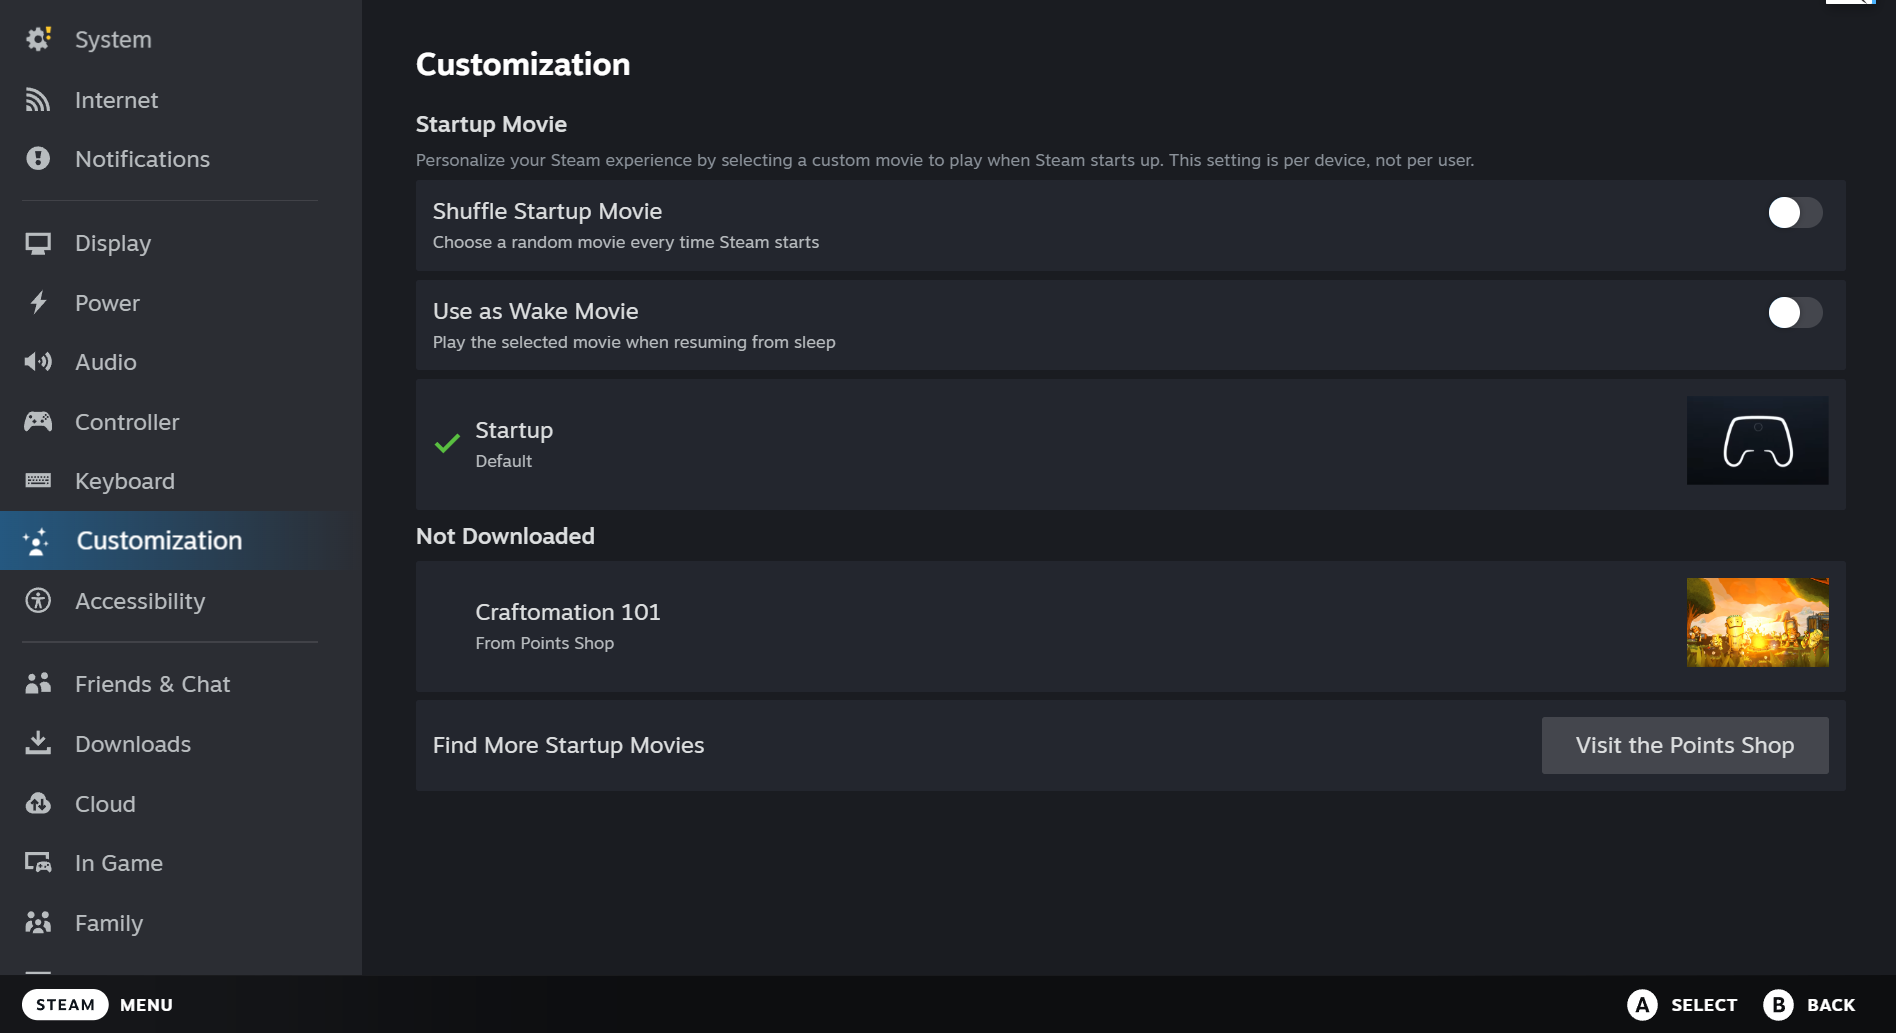Click BACK label in footer
The image size is (1896, 1033).
pos(1831,1005)
